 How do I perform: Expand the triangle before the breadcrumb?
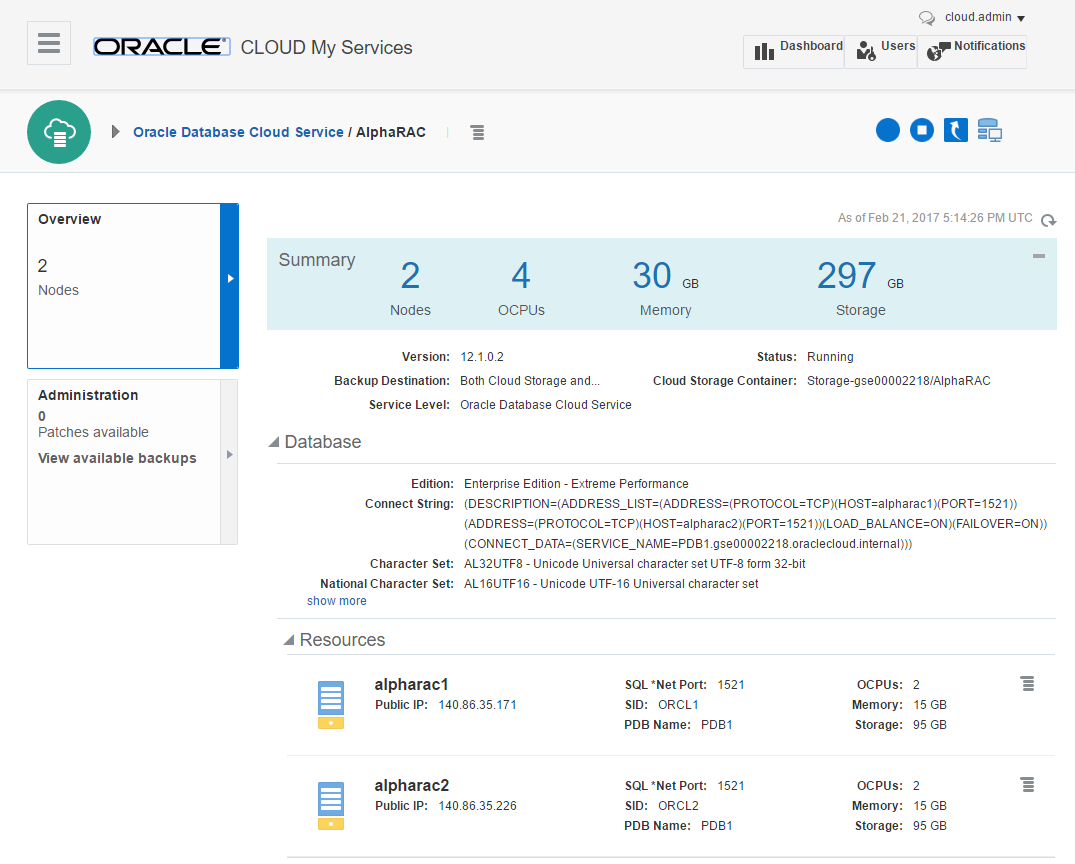click(115, 132)
